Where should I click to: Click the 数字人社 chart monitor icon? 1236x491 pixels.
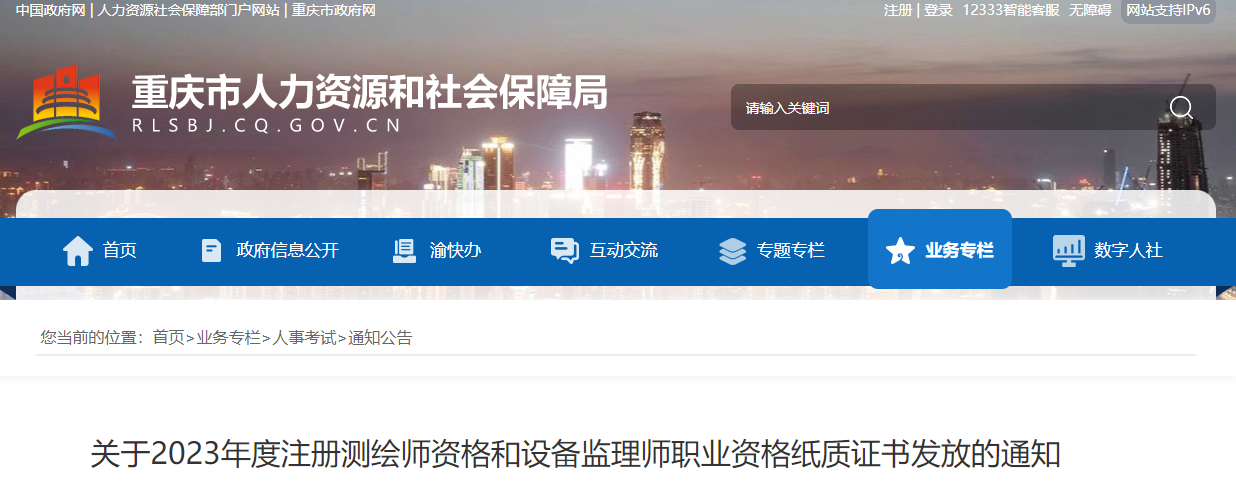1068,250
